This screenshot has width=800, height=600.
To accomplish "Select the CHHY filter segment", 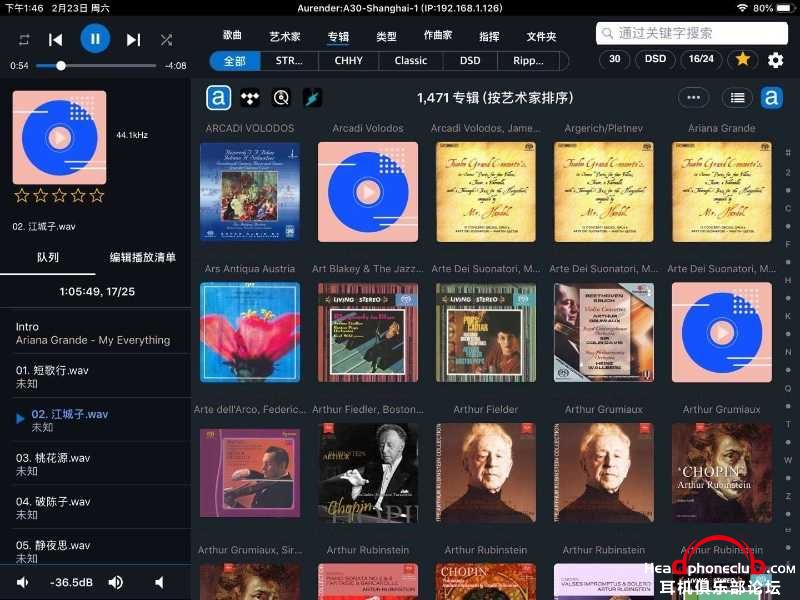I will click(348, 61).
